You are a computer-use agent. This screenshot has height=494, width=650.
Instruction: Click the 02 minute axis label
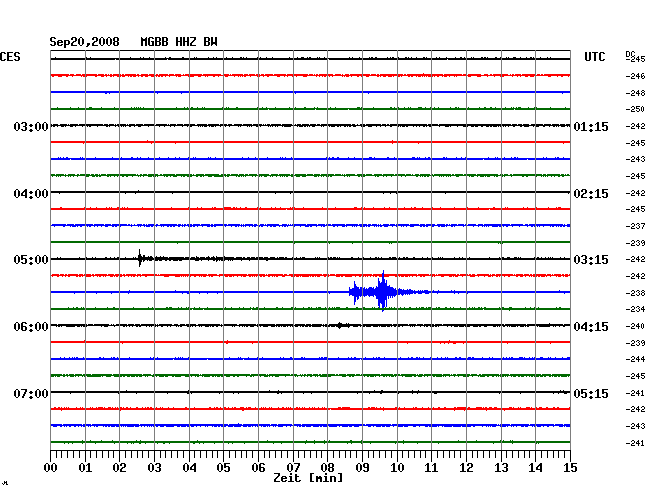click(x=119, y=468)
